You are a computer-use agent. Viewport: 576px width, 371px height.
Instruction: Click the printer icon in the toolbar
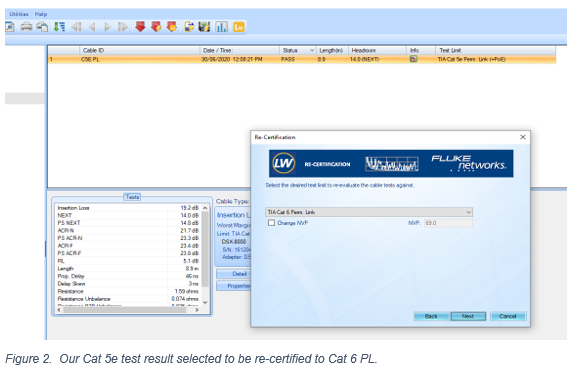(26, 27)
